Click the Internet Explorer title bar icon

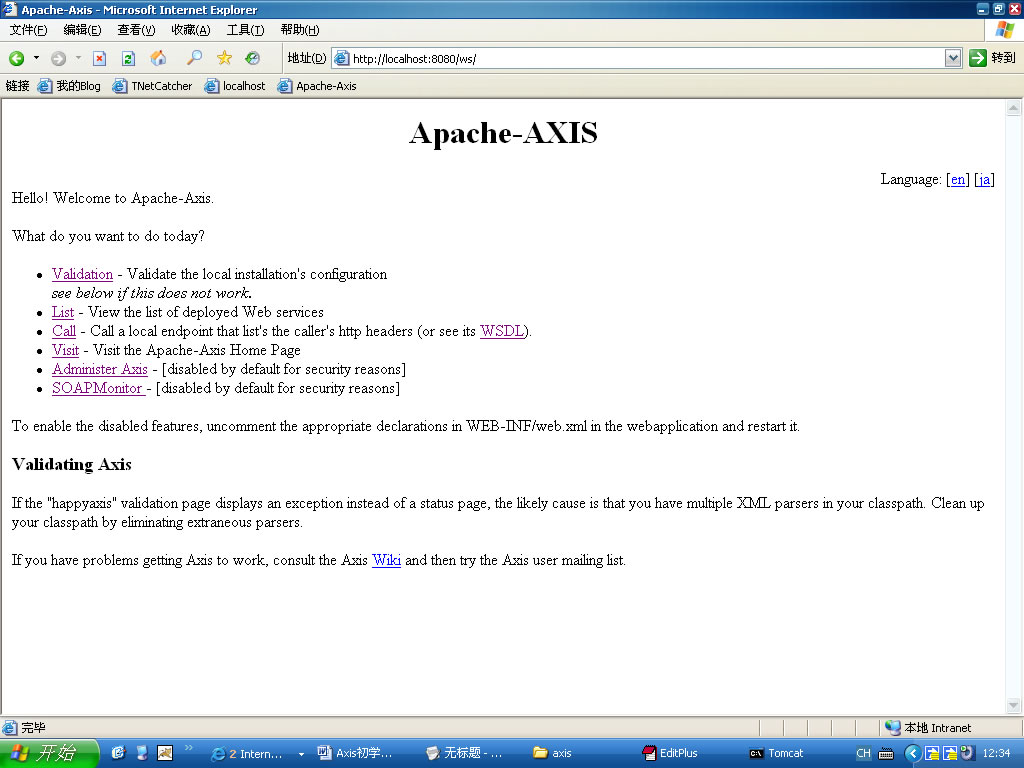[x=10, y=9]
